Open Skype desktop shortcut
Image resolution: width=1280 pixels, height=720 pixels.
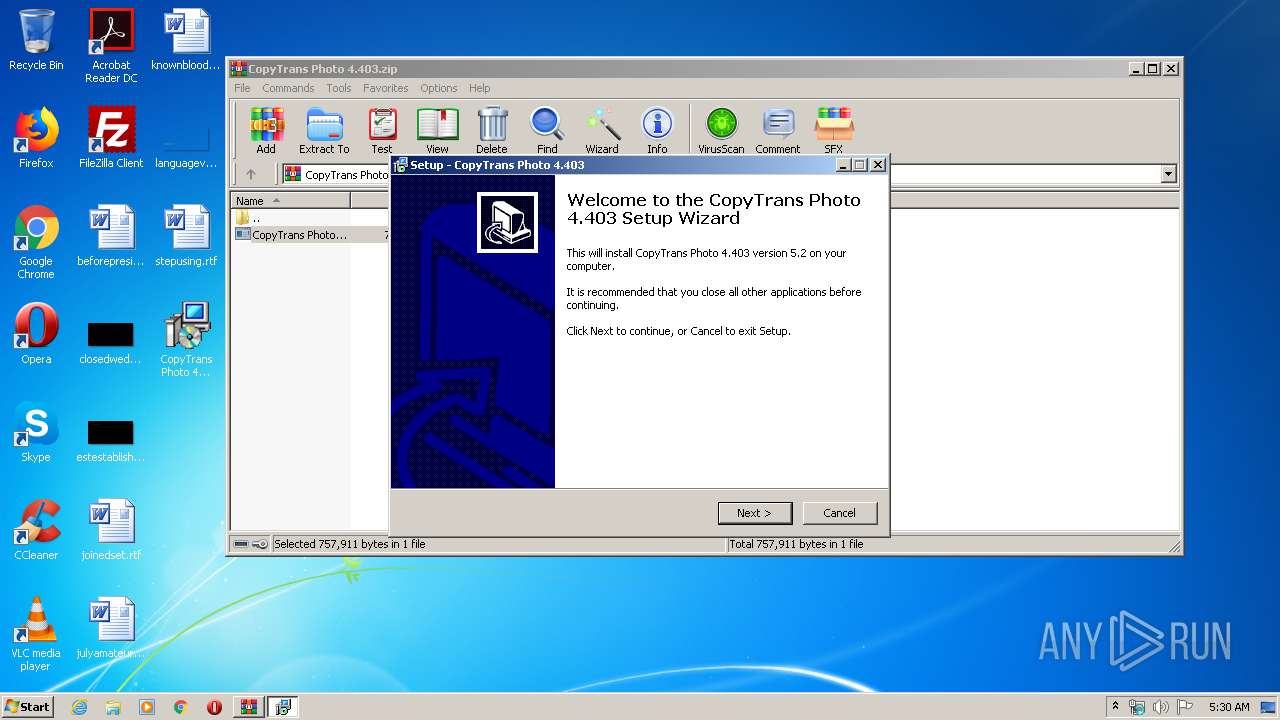pos(36,432)
